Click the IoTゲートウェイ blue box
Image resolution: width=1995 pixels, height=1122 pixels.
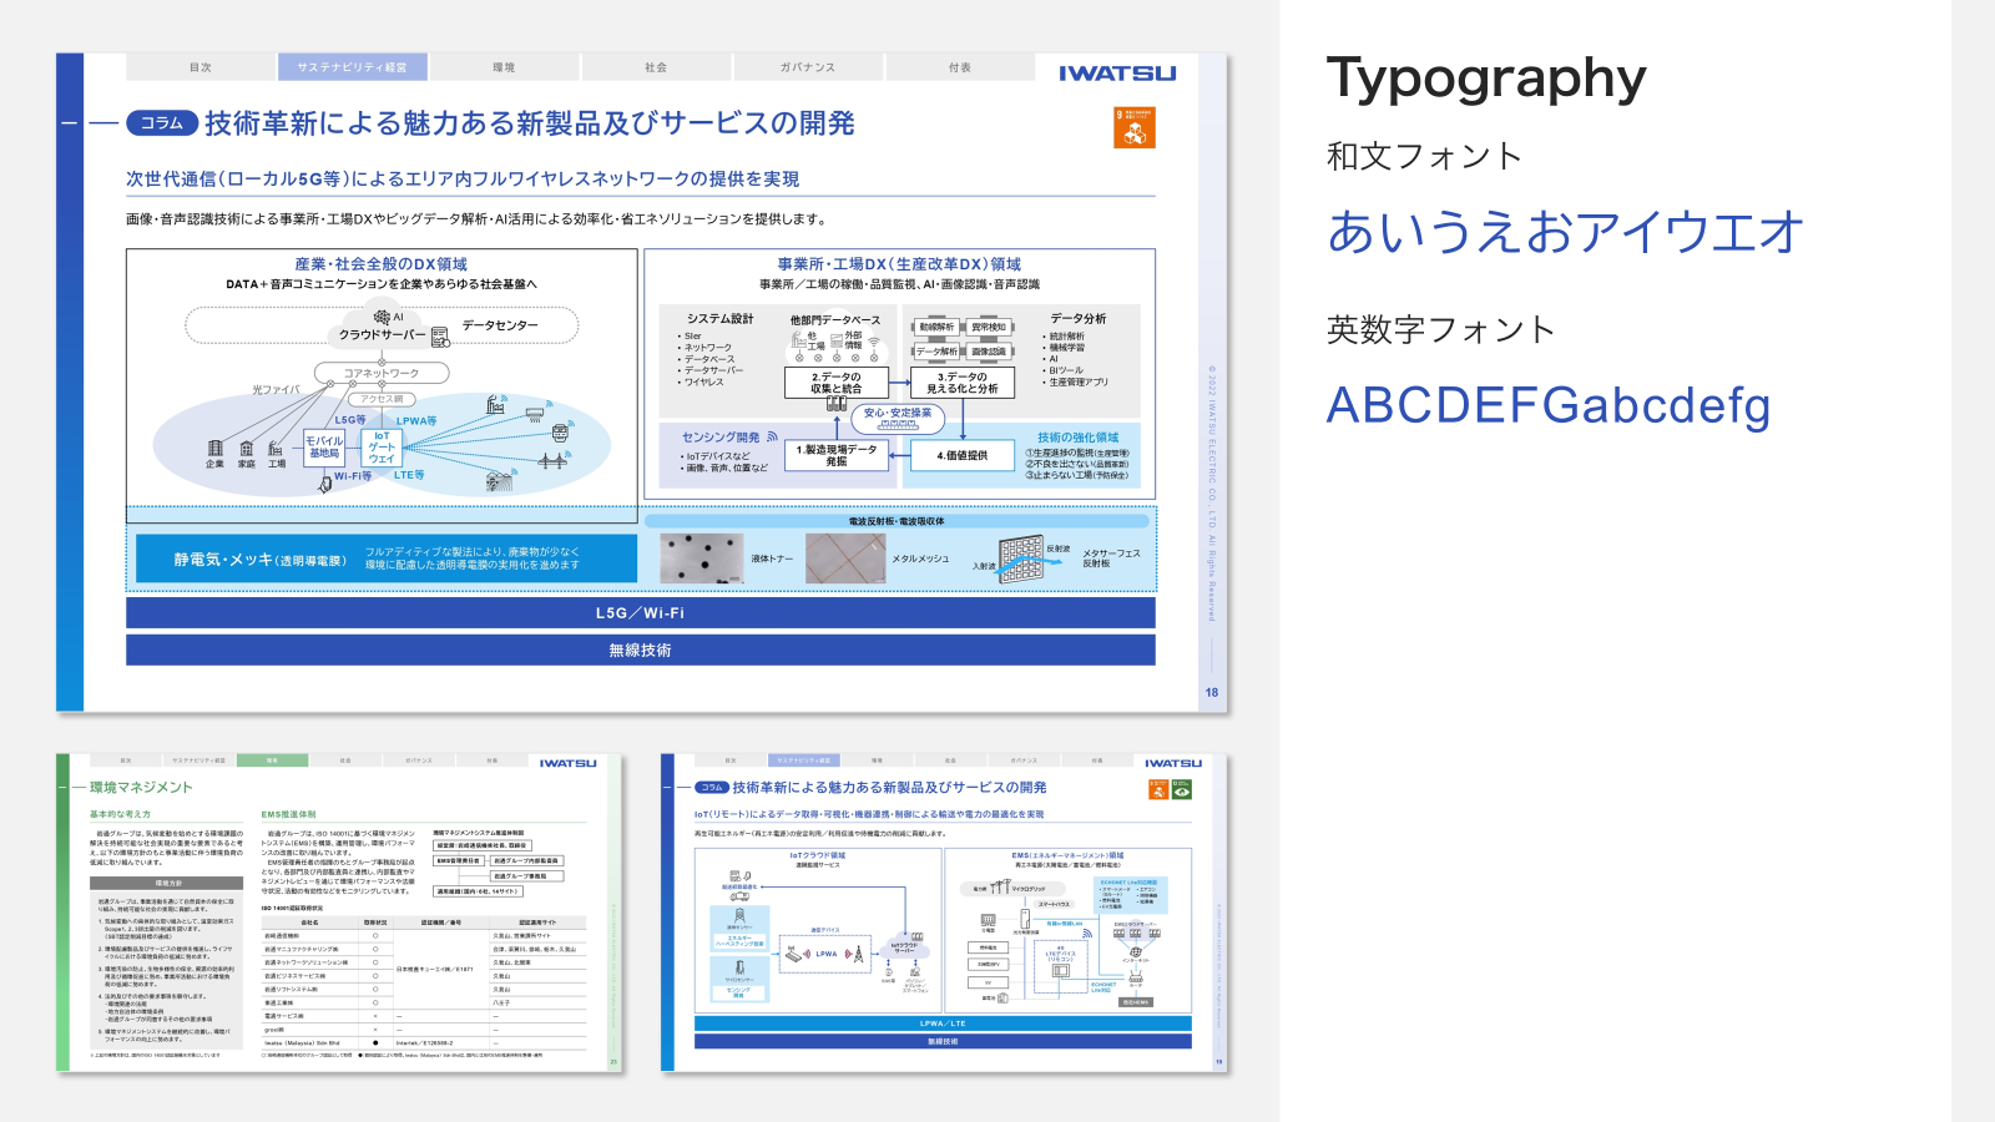pos(382,448)
